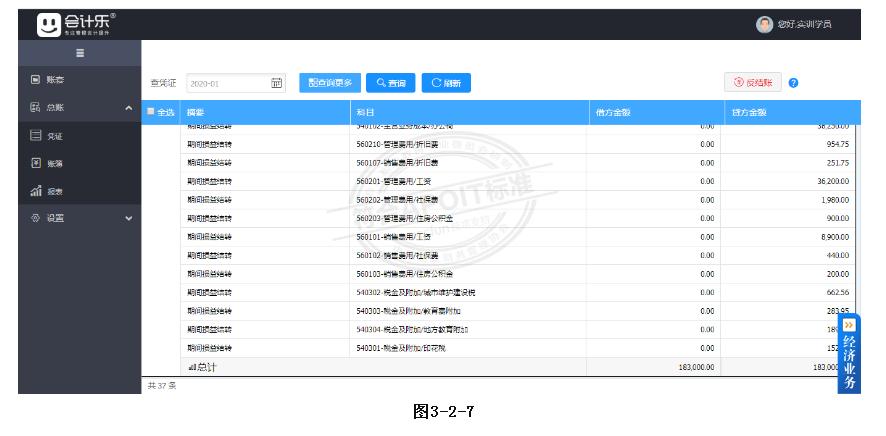Click the 总账 ledger icon in sidebar
Screen dimensions: 886x436
(35, 107)
